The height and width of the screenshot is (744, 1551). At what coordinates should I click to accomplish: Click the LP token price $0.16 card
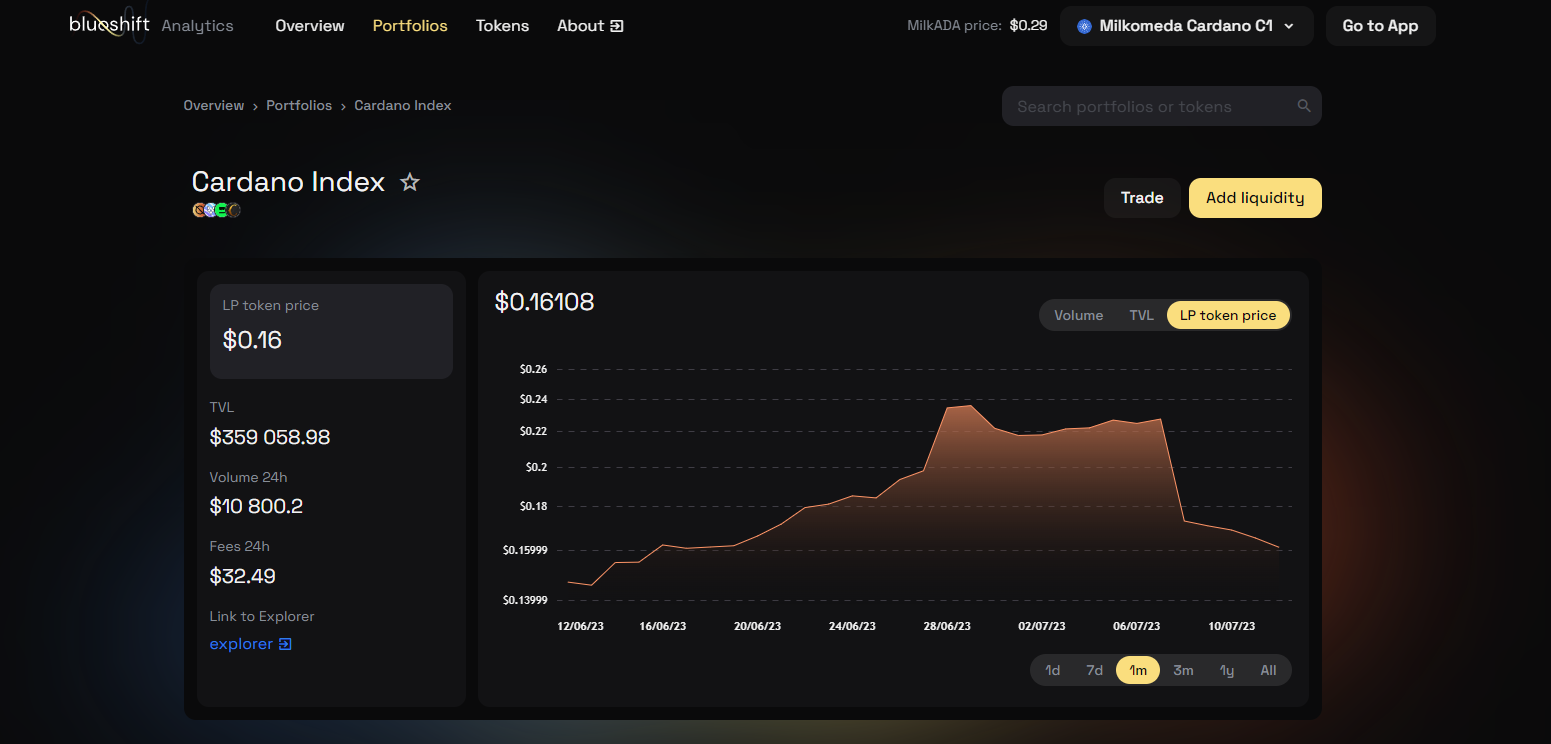331,331
